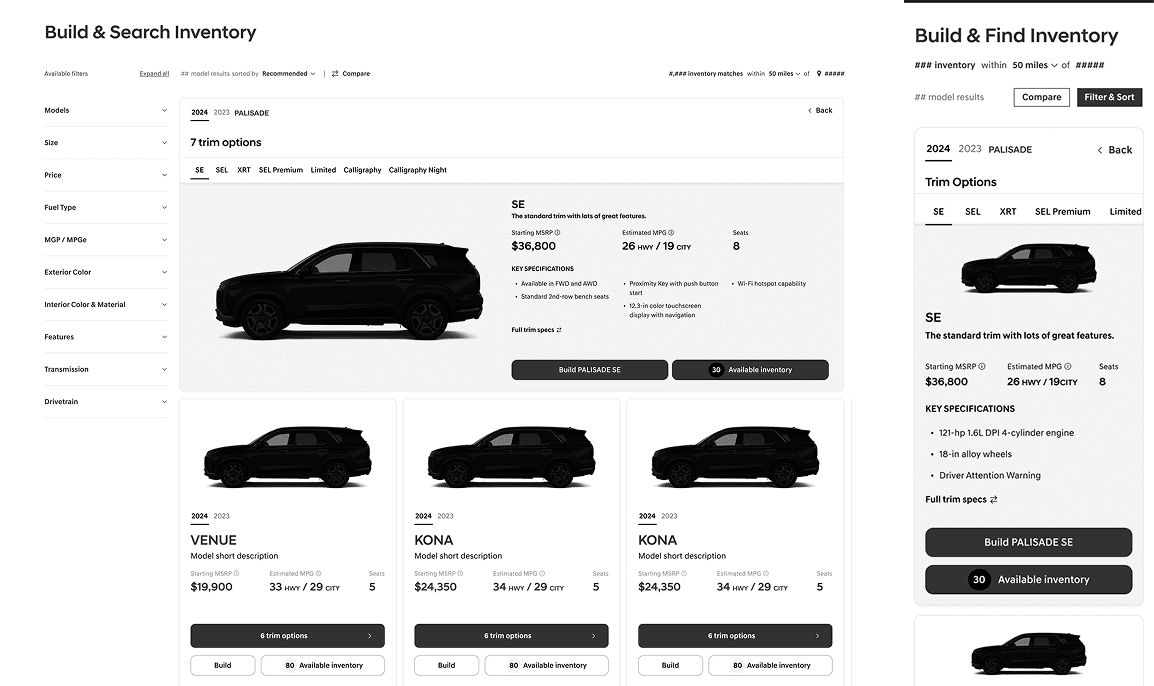This screenshot has width=1154, height=686.
Task: Click the $19,900 price on VENUE card
Action: pyautogui.click(x=211, y=587)
